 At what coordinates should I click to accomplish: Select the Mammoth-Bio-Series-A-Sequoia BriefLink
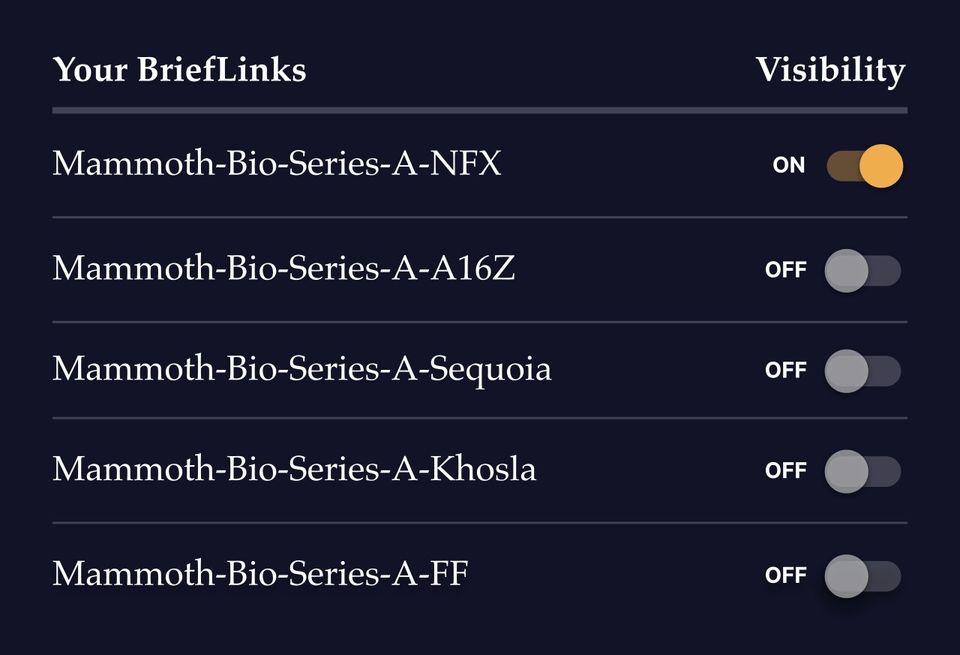[x=302, y=369]
